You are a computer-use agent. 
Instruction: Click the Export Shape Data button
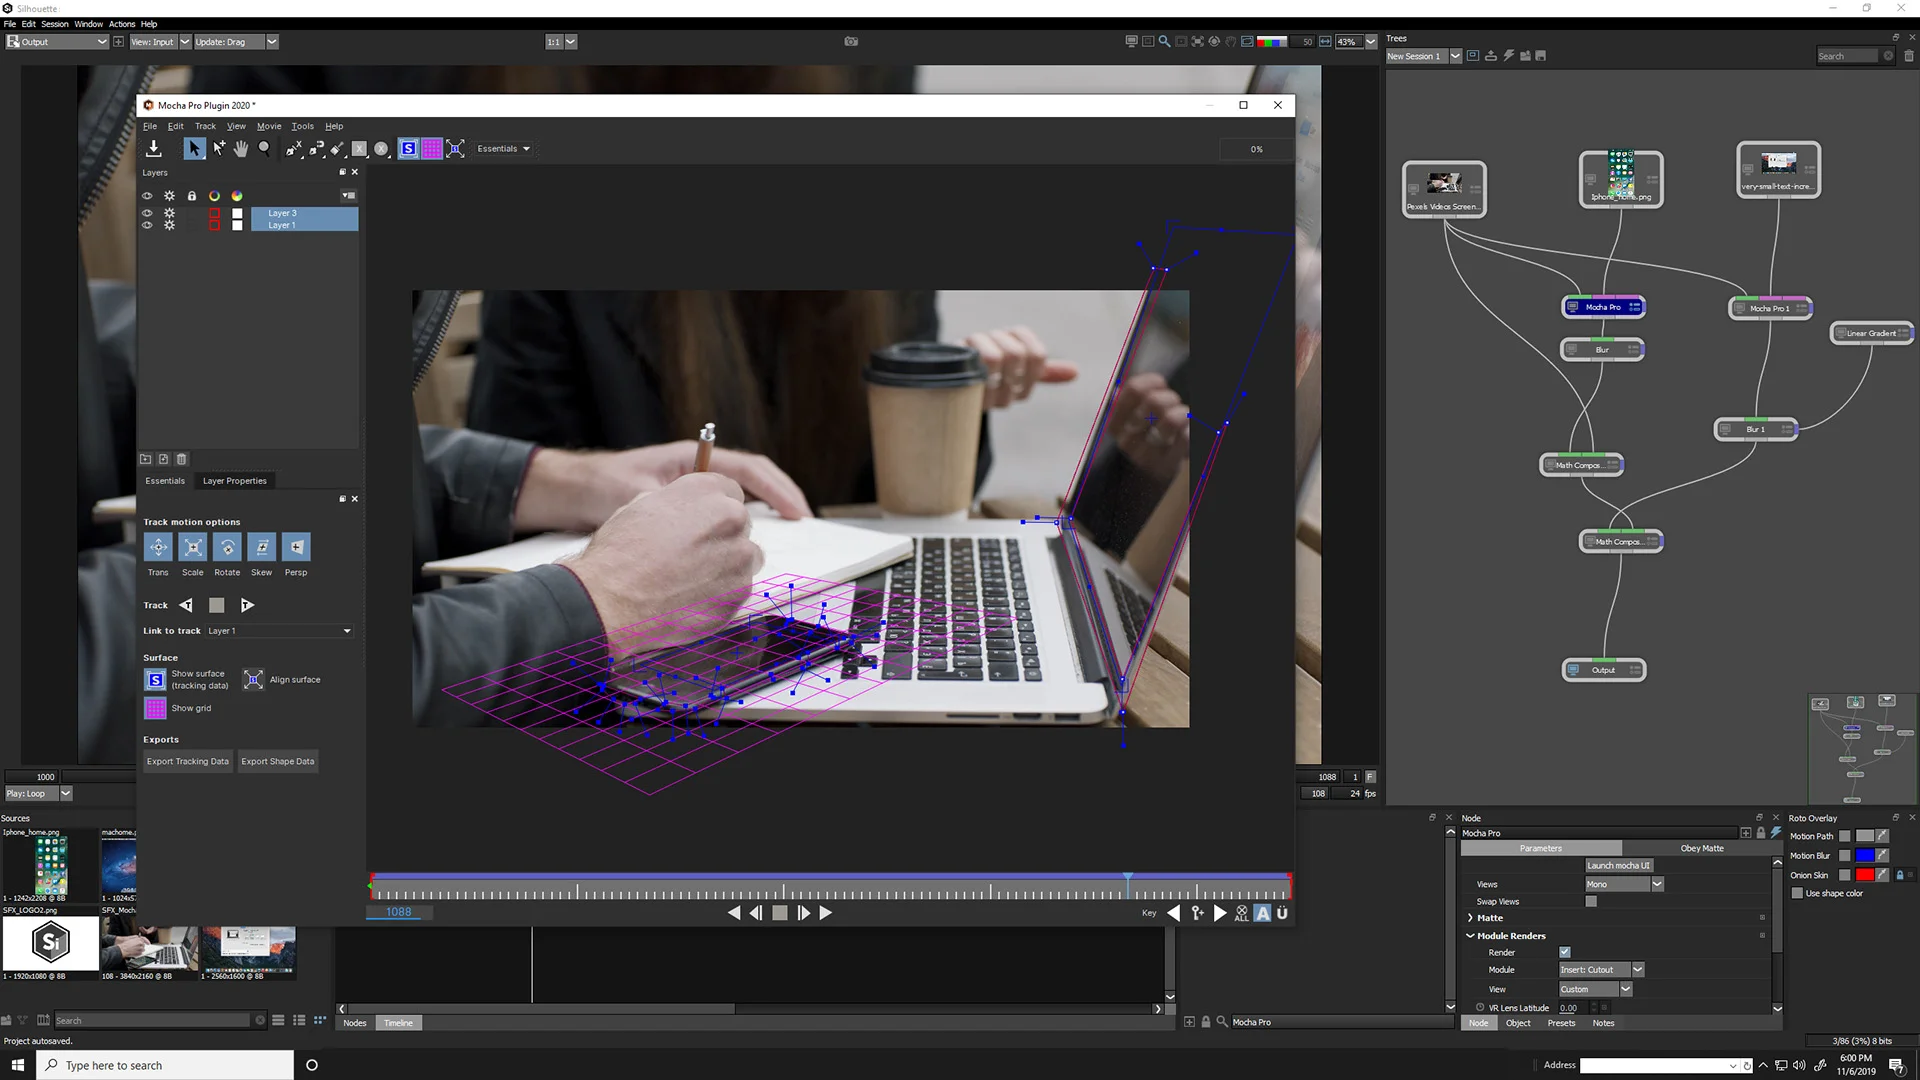[277, 761]
